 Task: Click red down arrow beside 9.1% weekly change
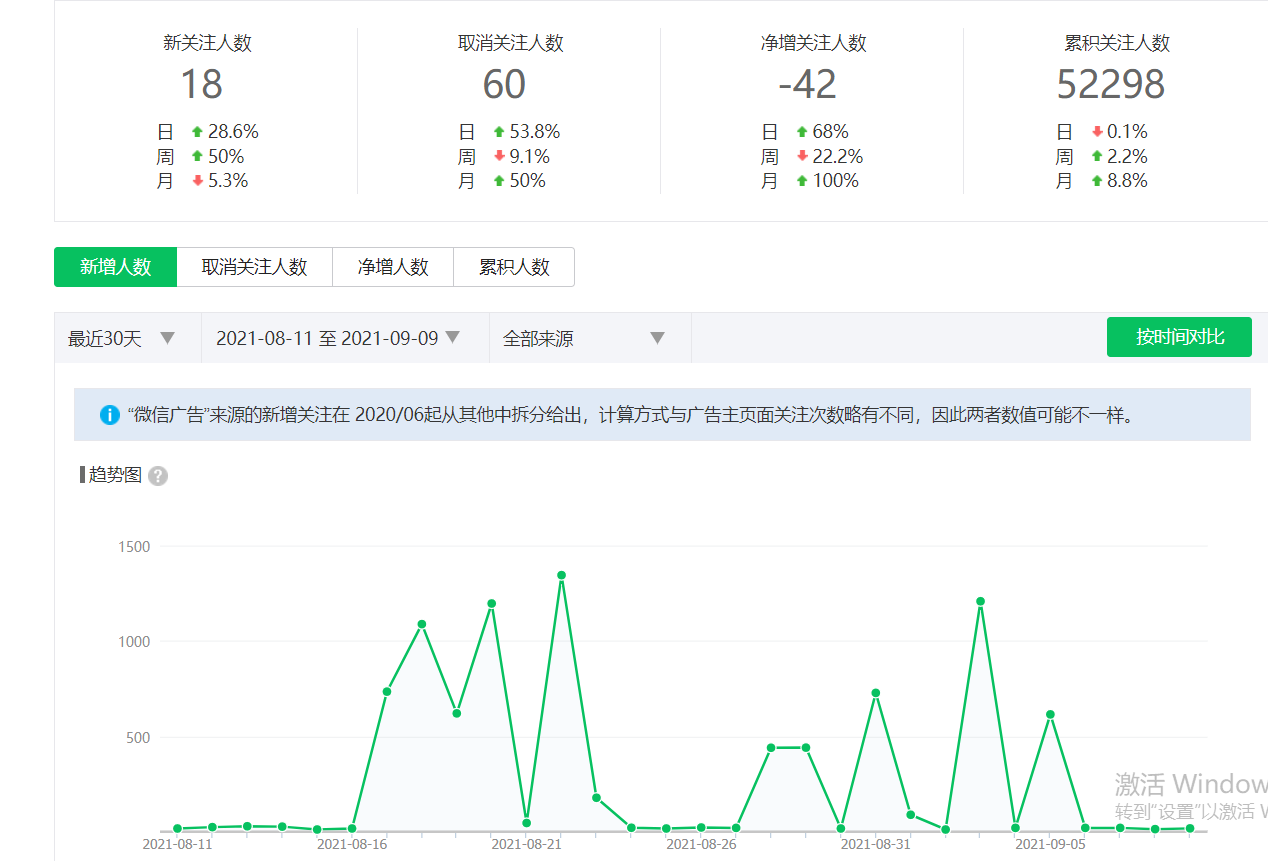tap(499, 157)
